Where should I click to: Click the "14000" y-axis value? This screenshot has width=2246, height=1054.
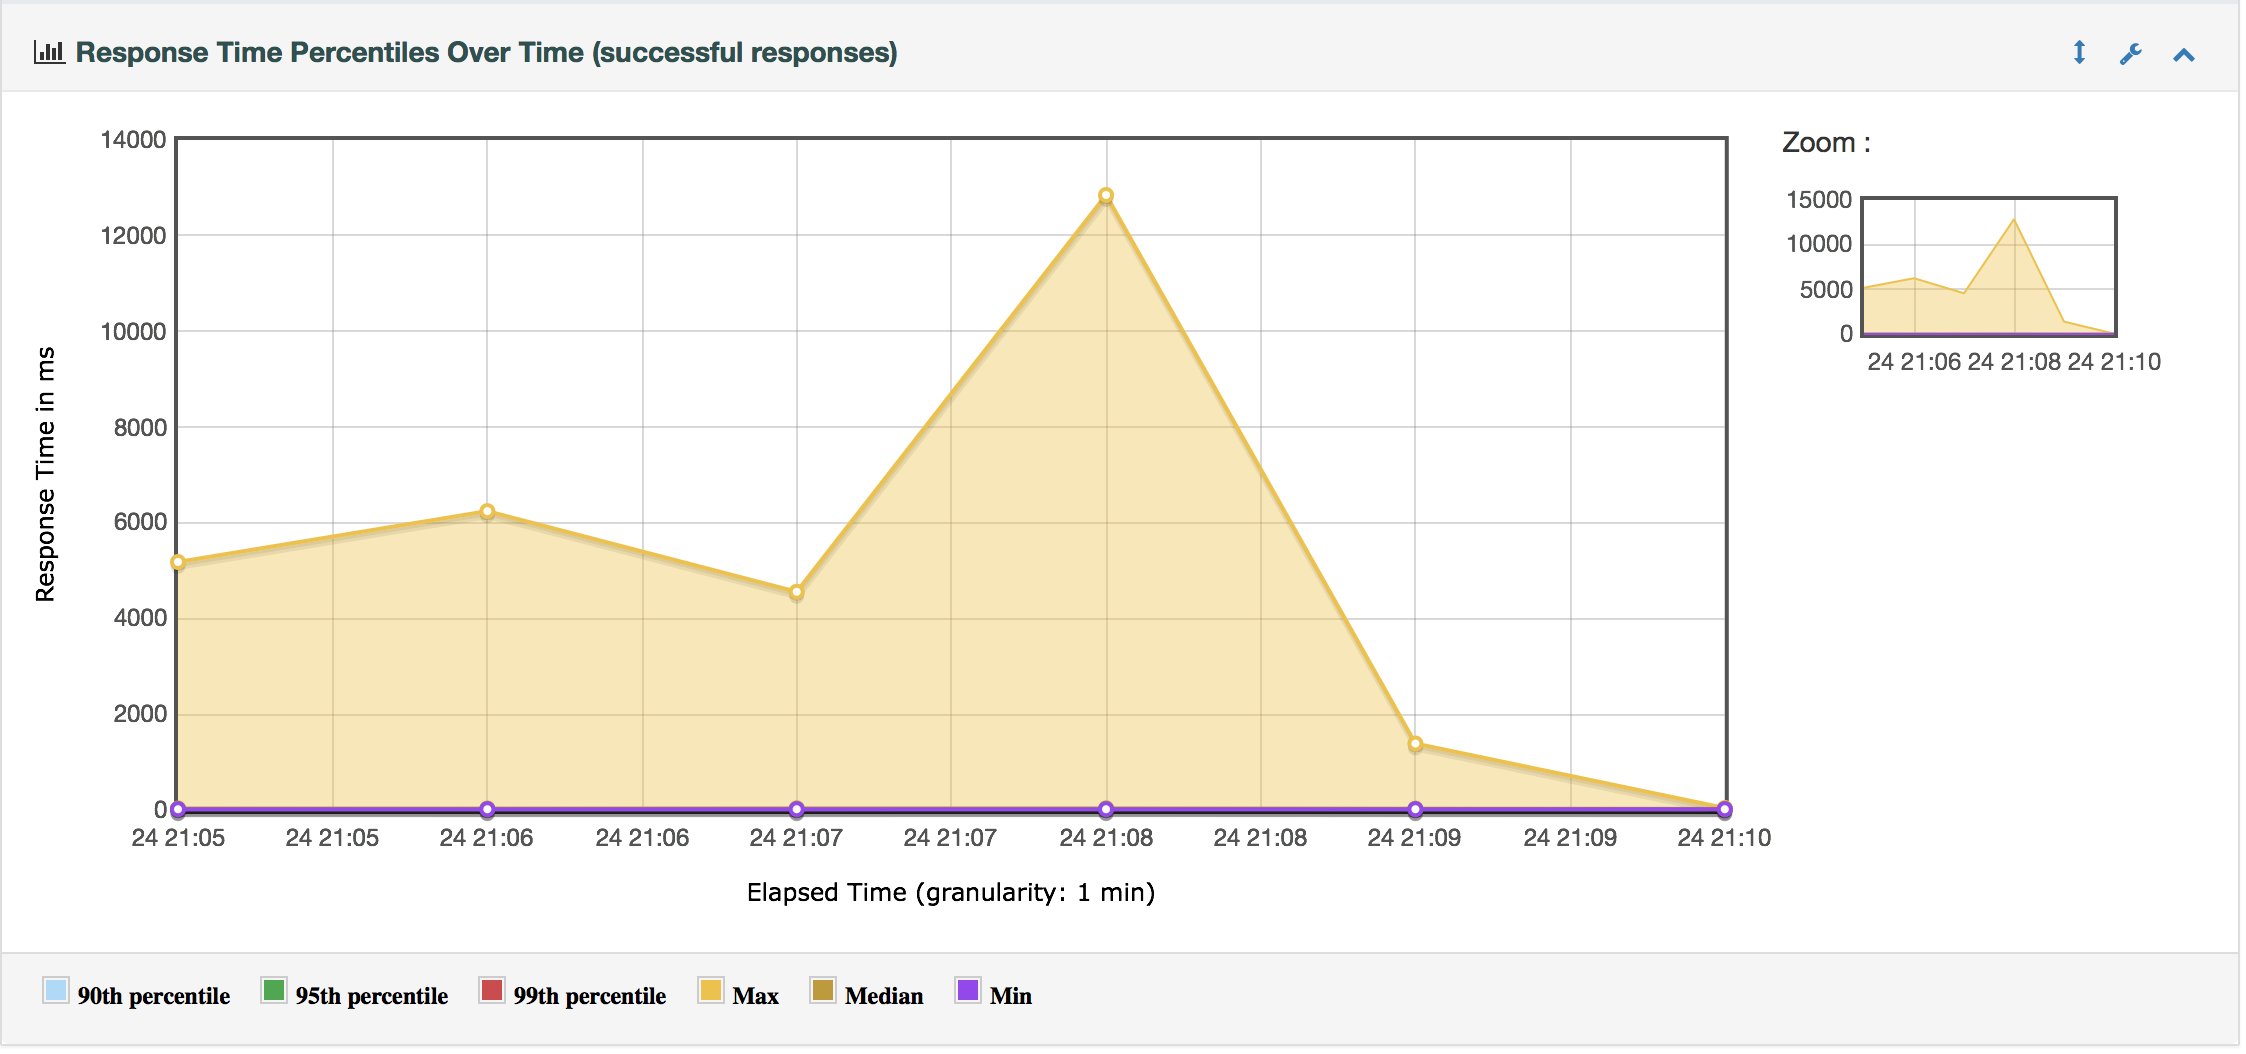[x=133, y=140]
